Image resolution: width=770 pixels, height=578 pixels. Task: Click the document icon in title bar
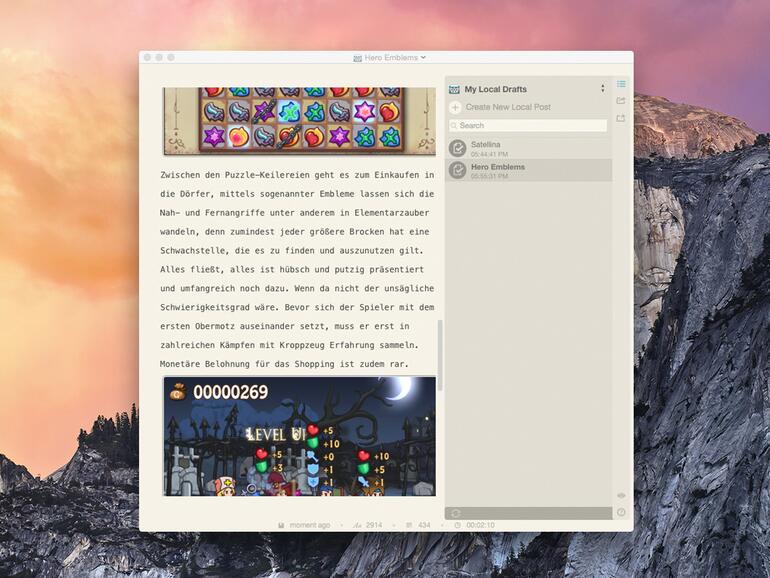click(x=358, y=58)
